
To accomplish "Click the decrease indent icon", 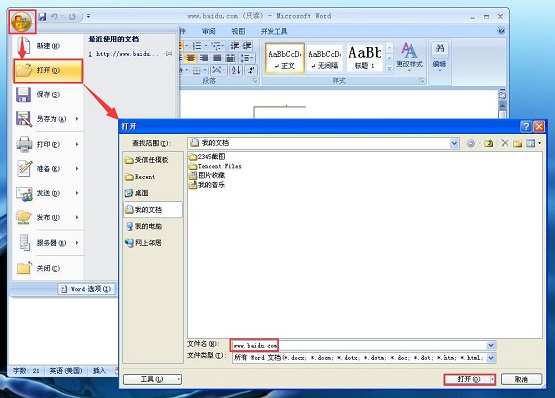I will point(235,46).
